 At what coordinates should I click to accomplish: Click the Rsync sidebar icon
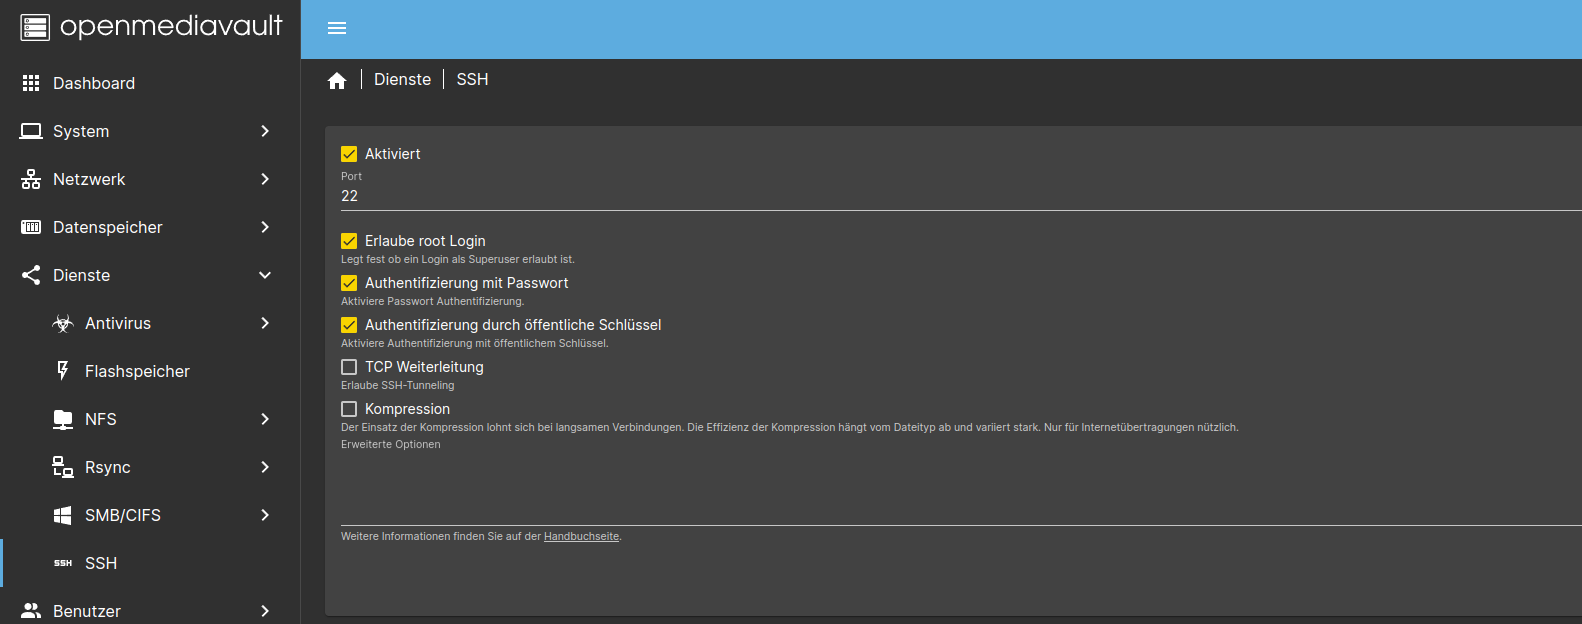63,467
